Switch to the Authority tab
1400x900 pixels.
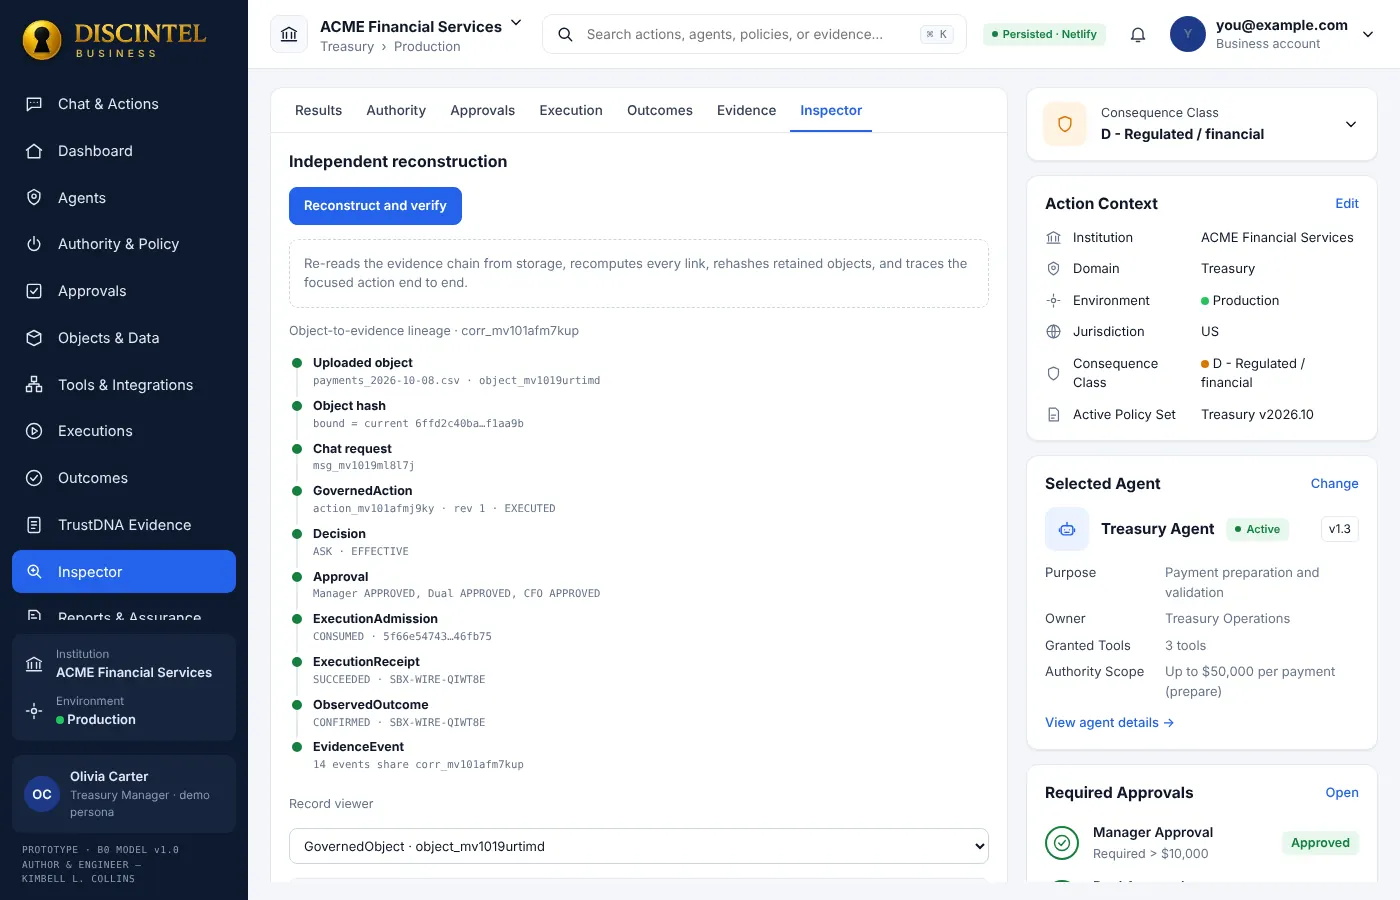click(x=396, y=110)
